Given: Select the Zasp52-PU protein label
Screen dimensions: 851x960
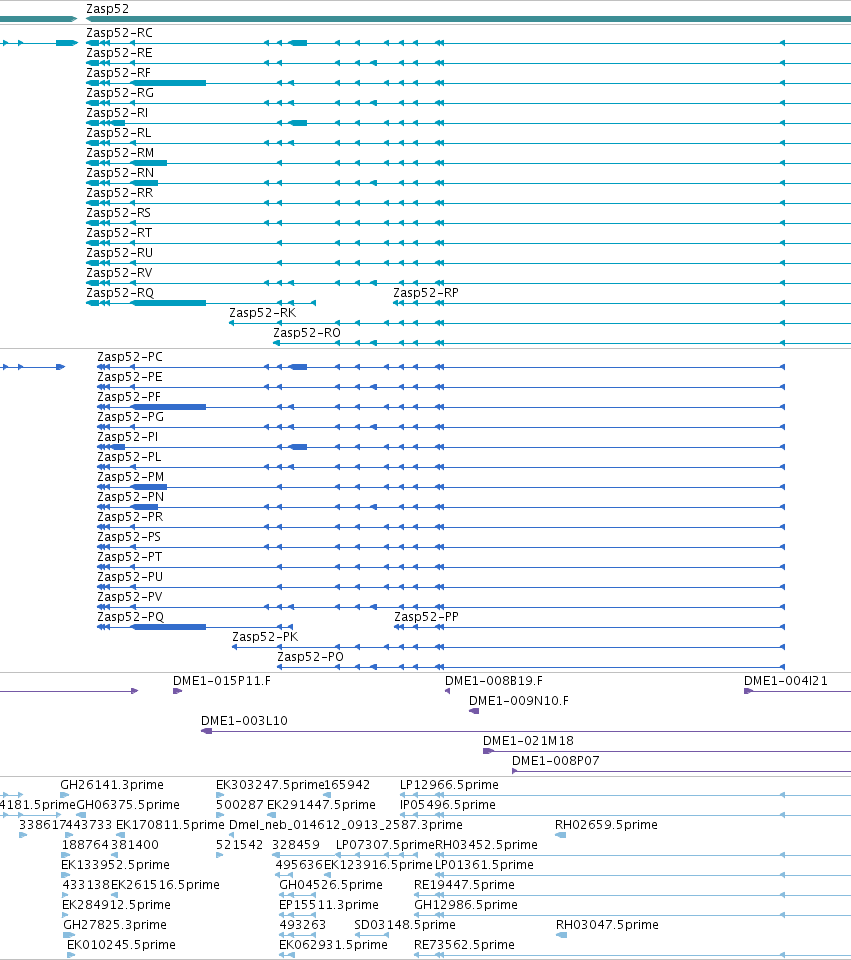Looking at the screenshot, I should coord(130,577).
